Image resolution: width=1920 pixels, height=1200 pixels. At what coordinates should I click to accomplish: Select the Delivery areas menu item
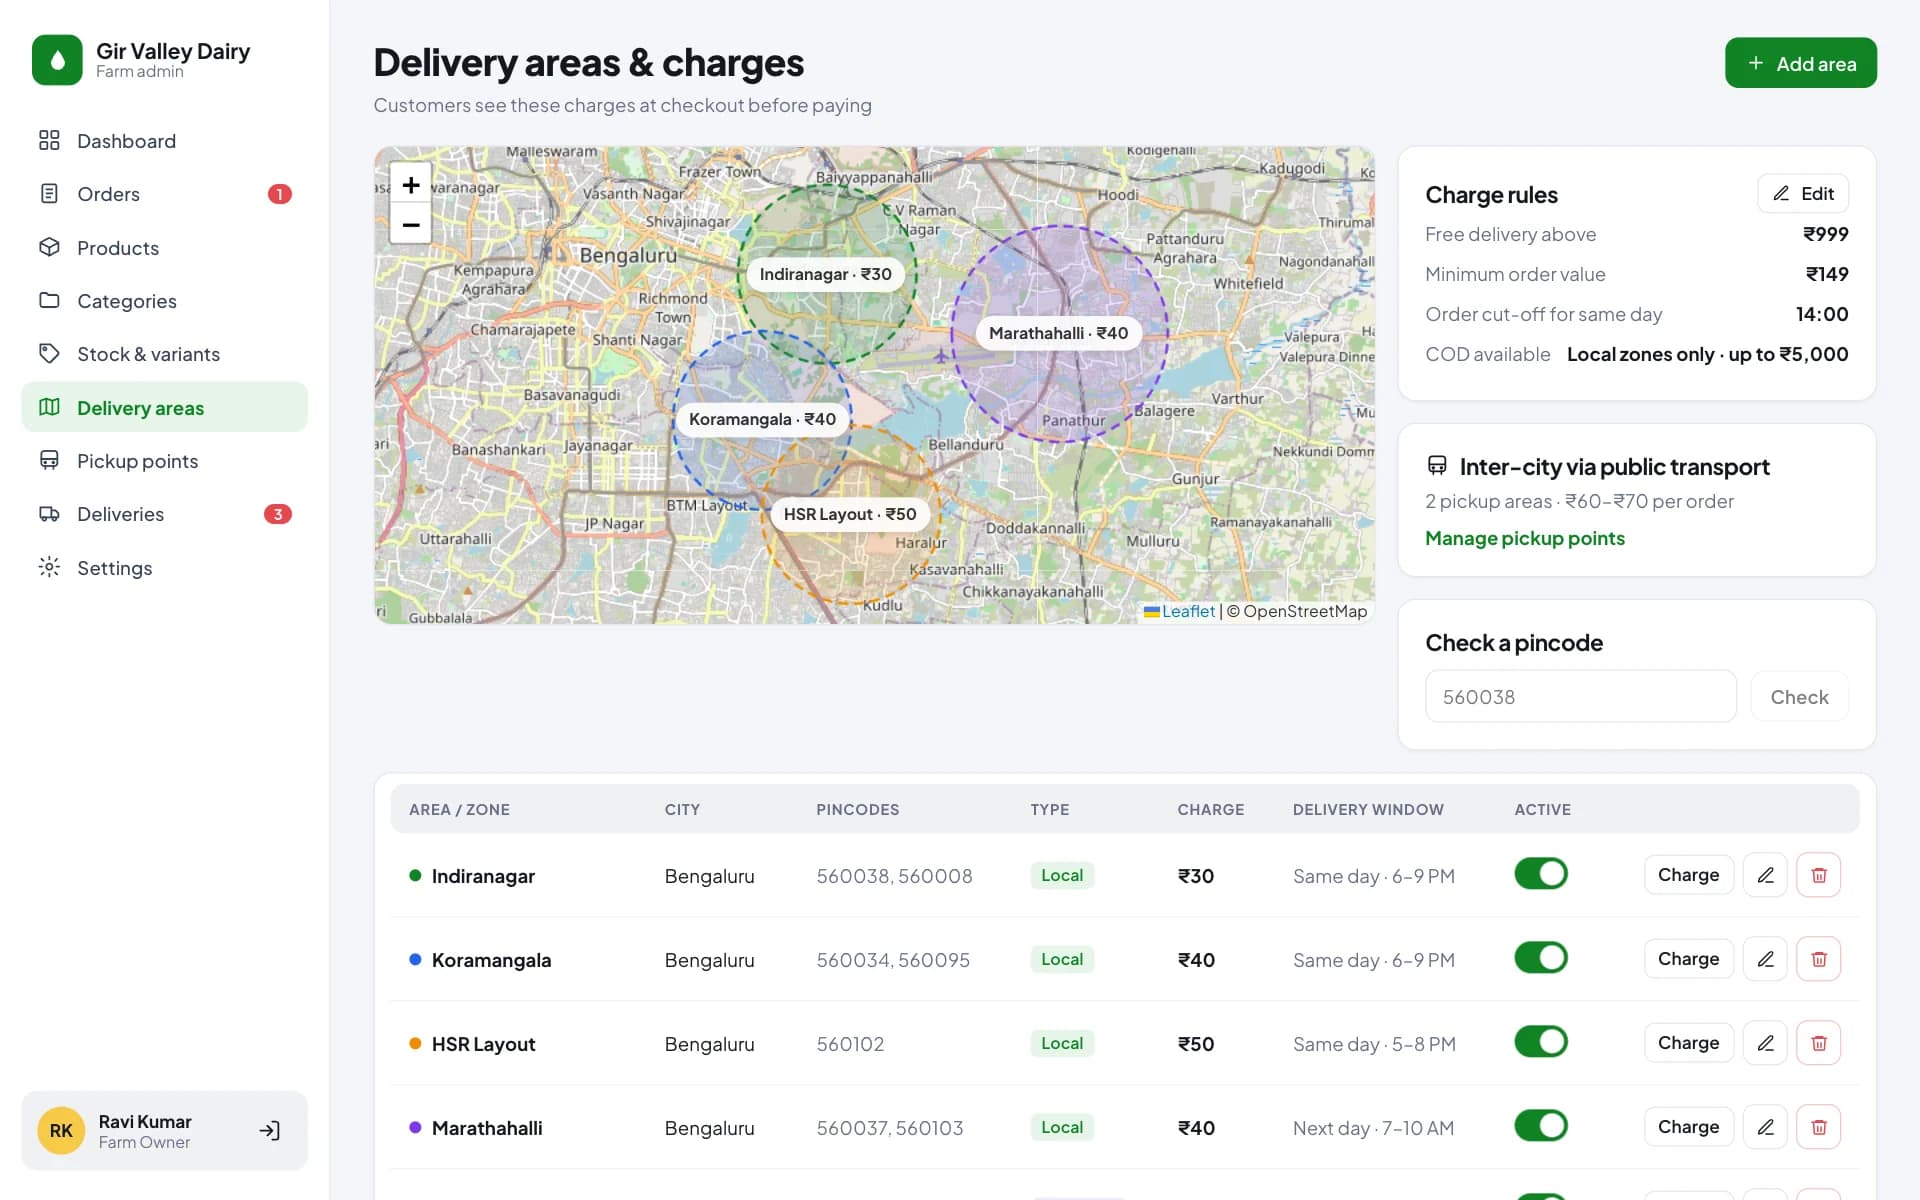[x=164, y=407]
